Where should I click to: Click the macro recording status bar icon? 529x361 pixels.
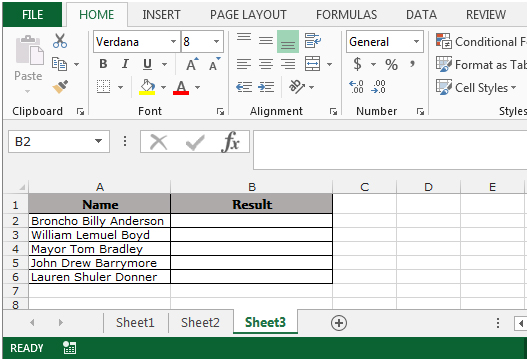point(69,348)
